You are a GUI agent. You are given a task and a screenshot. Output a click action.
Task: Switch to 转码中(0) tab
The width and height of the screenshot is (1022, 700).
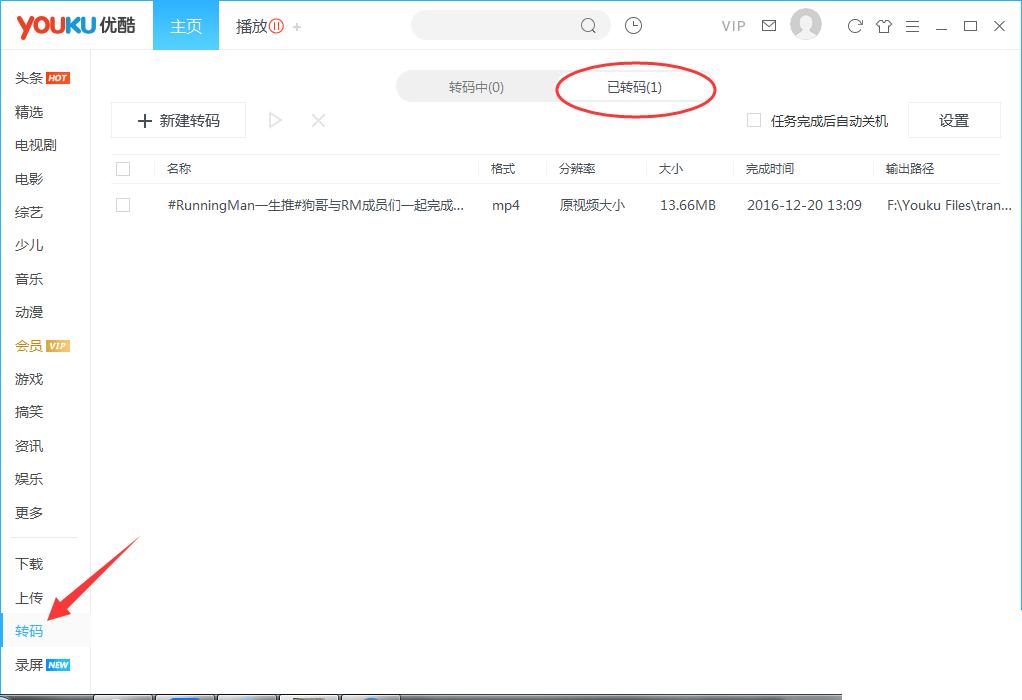(476, 87)
